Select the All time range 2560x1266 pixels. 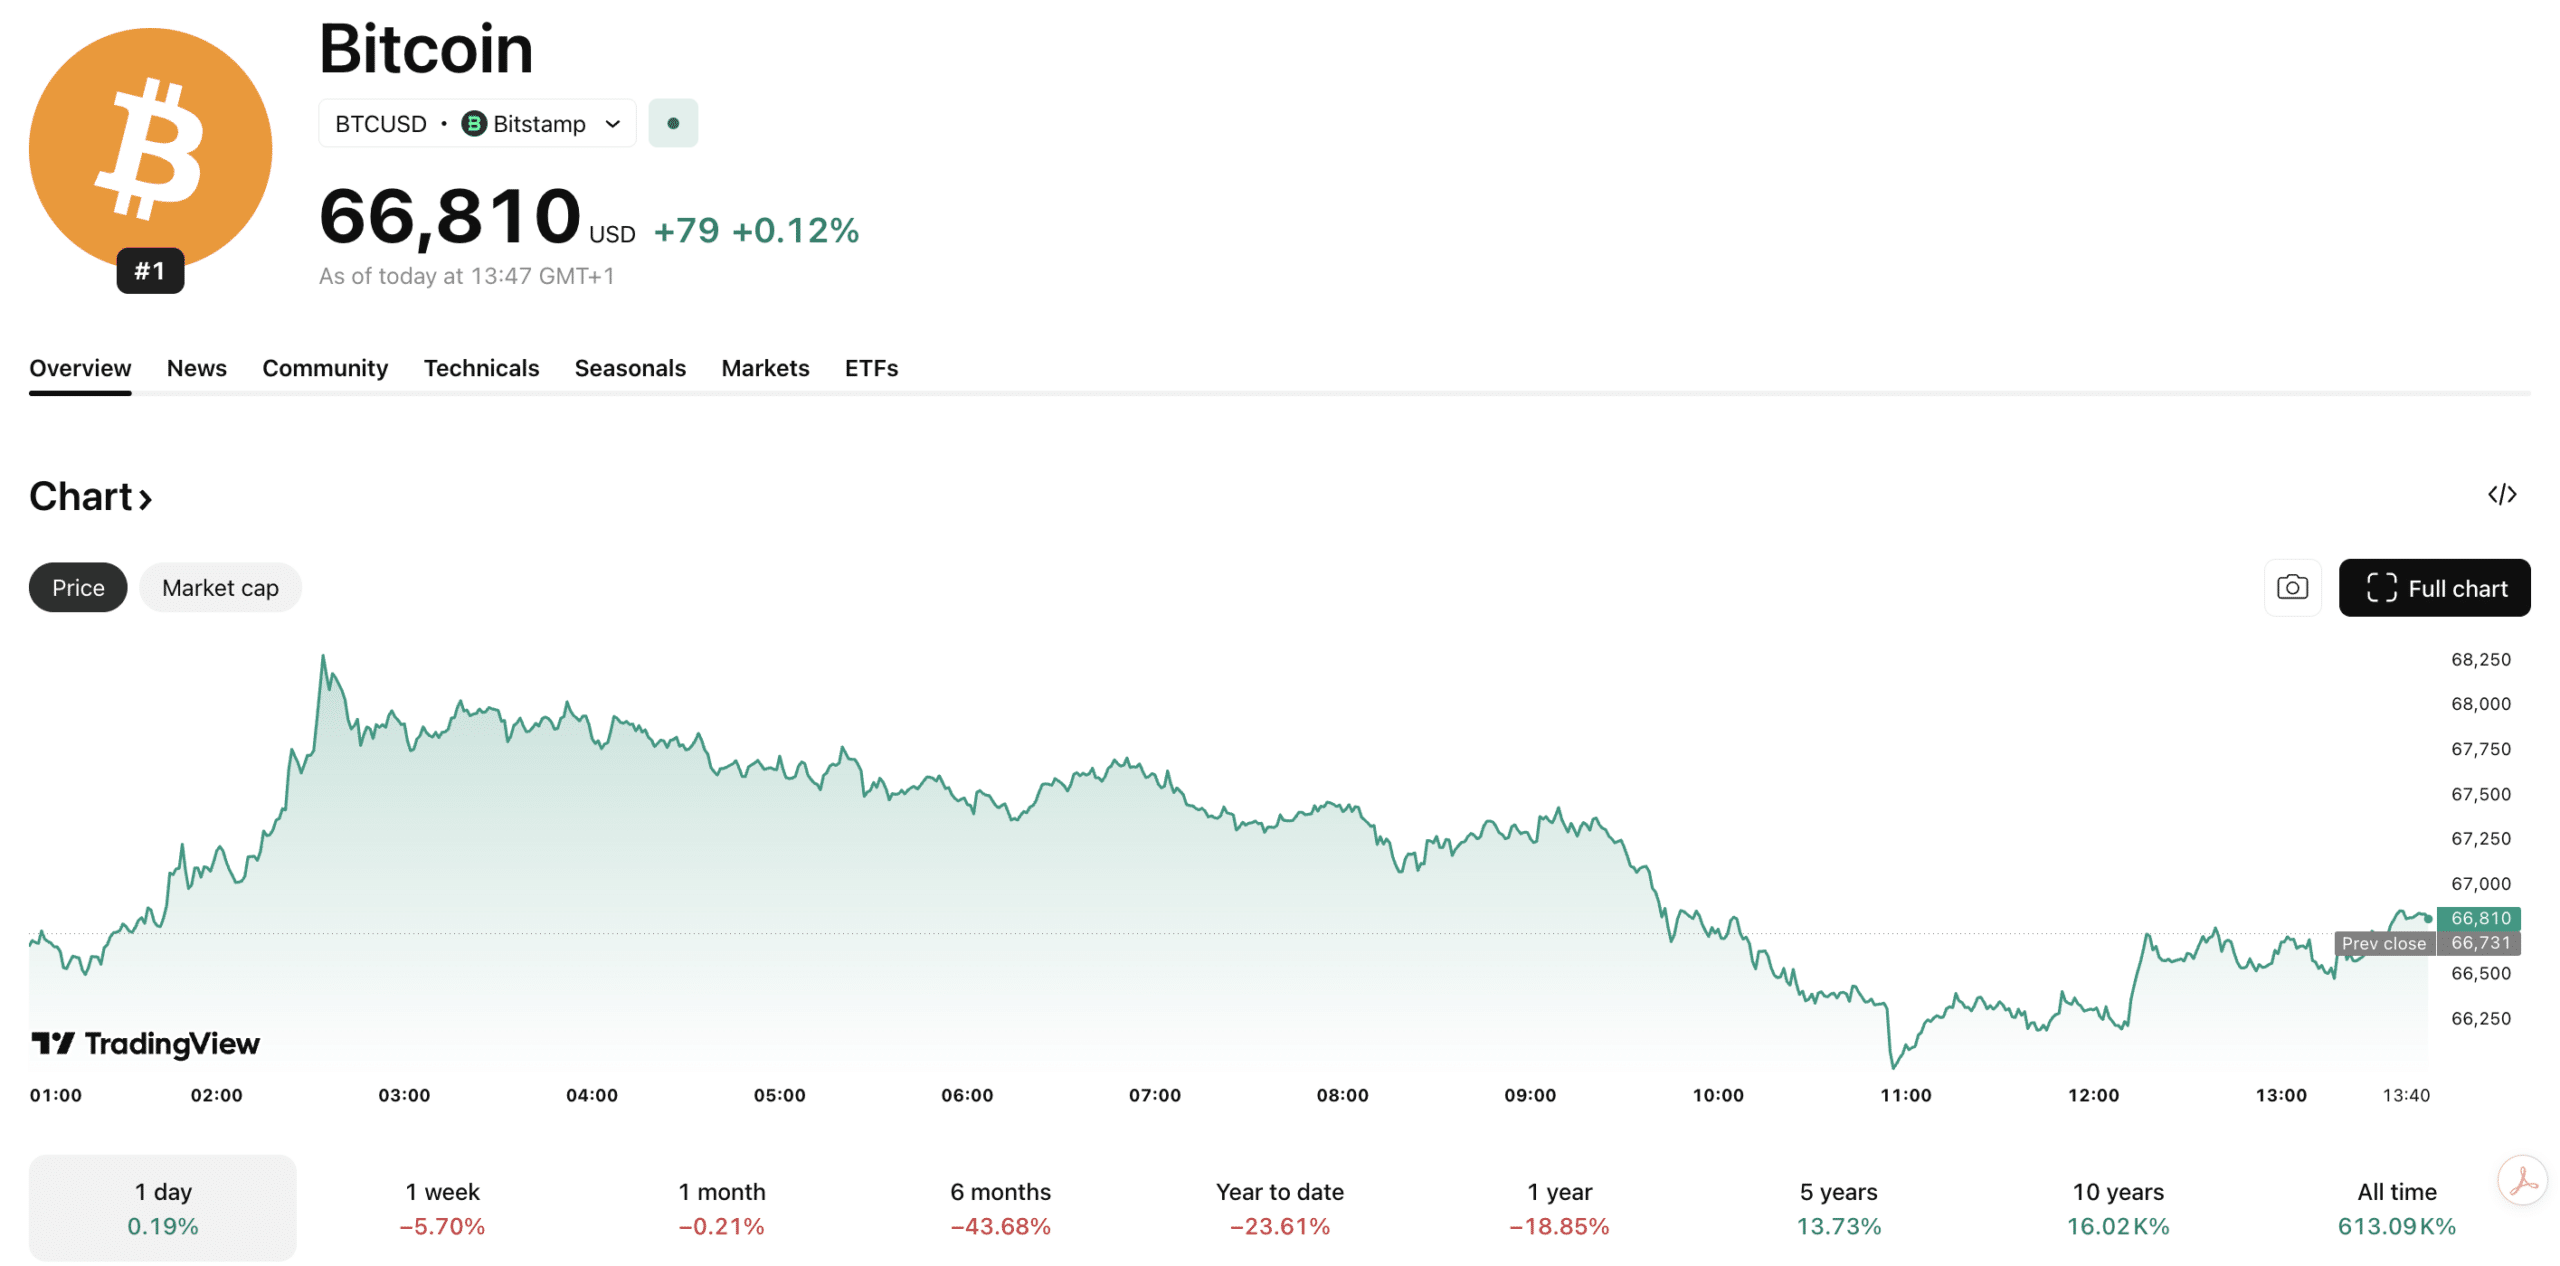pyautogui.click(x=2396, y=1207)
